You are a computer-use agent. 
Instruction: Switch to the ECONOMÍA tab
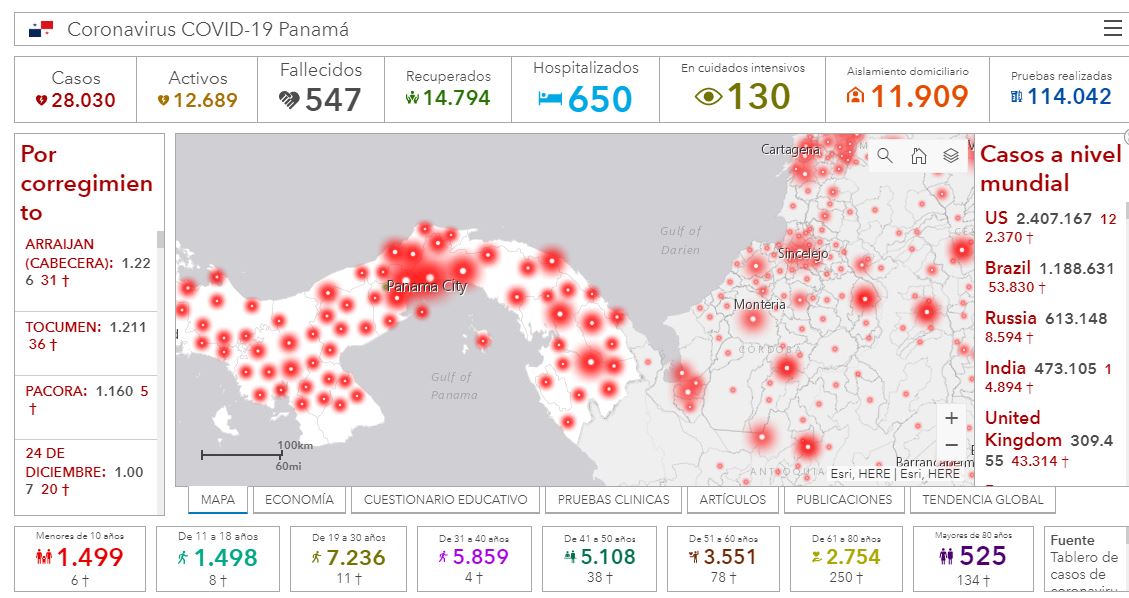[300, 499]
